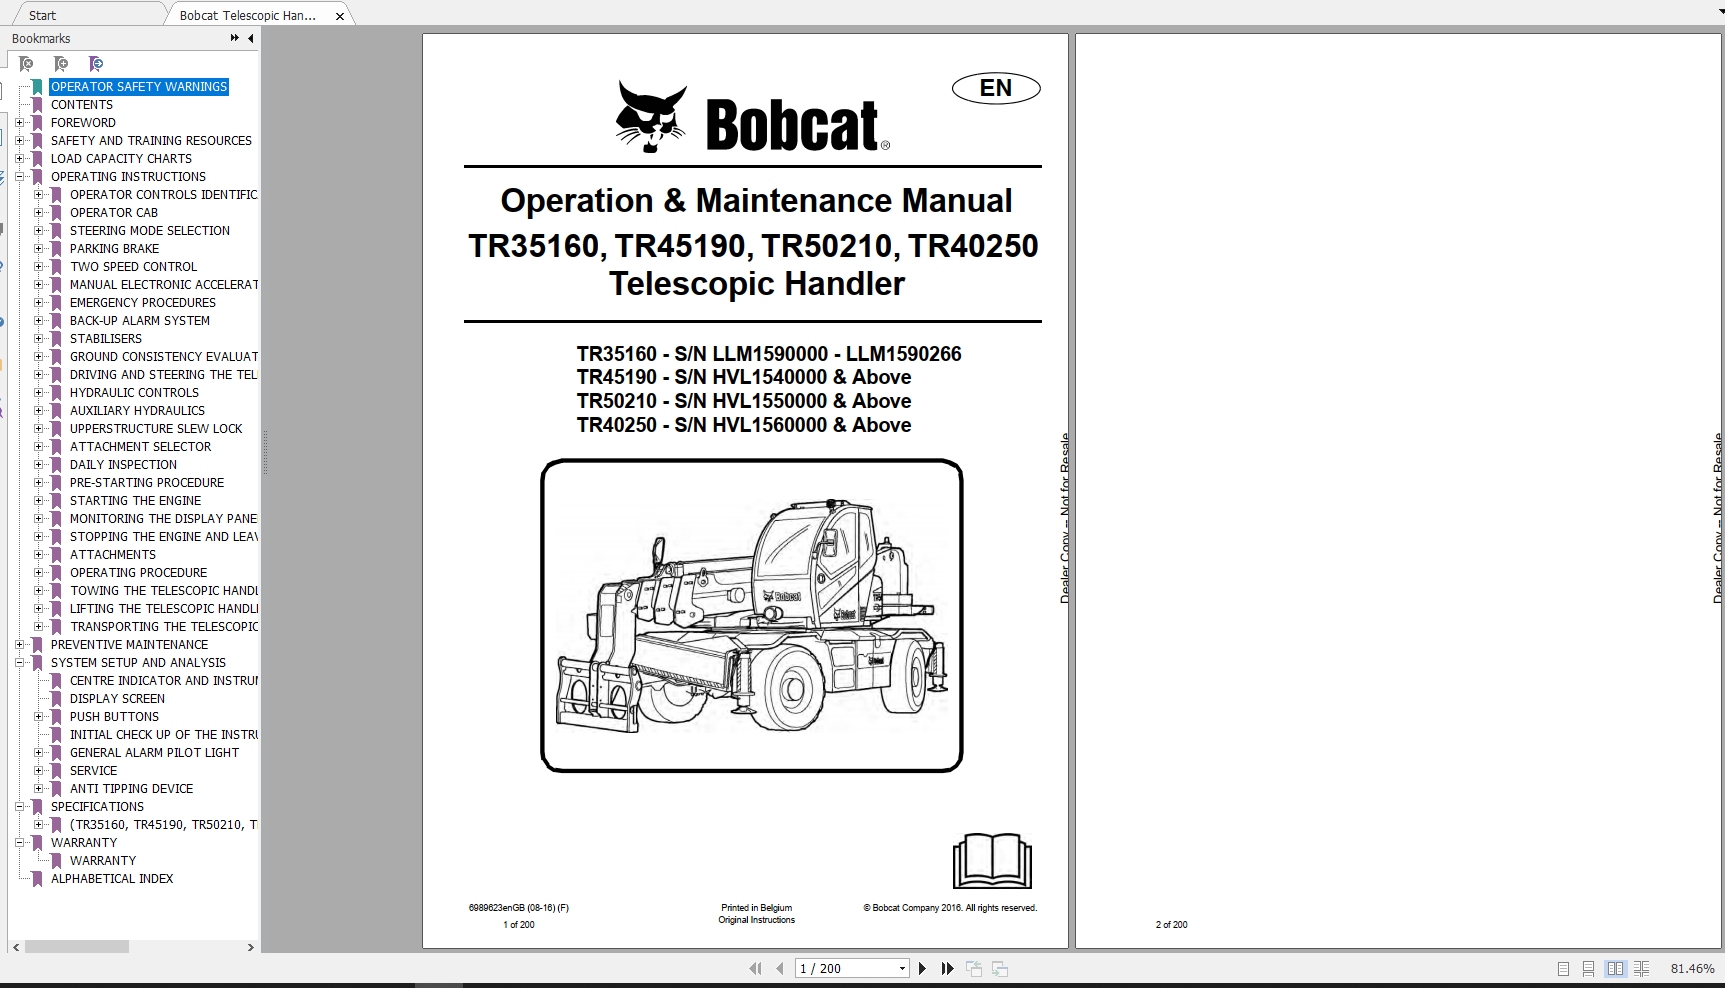The image size is (1725, 988).
Task: Collapse OPERATING INSTRUCTIONS bookmark
Action: 19,177
